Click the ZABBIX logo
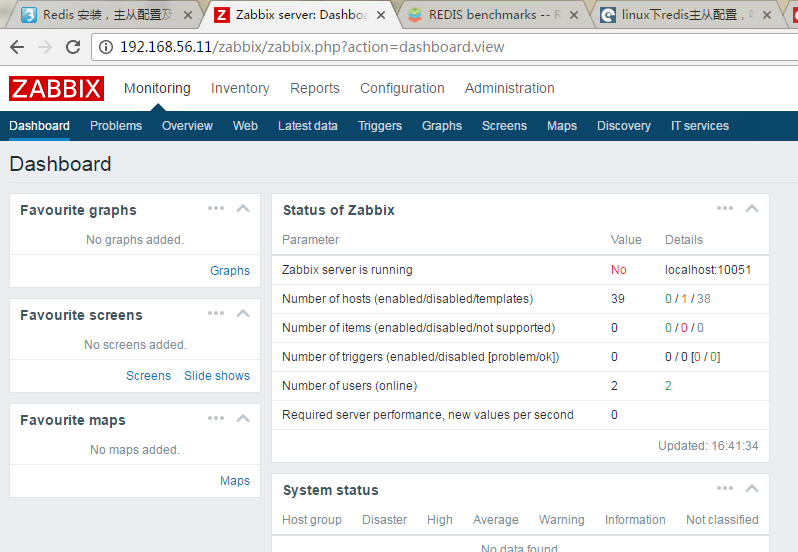The width and height of the screenshot is (798, 552). [x=56, y=89]
